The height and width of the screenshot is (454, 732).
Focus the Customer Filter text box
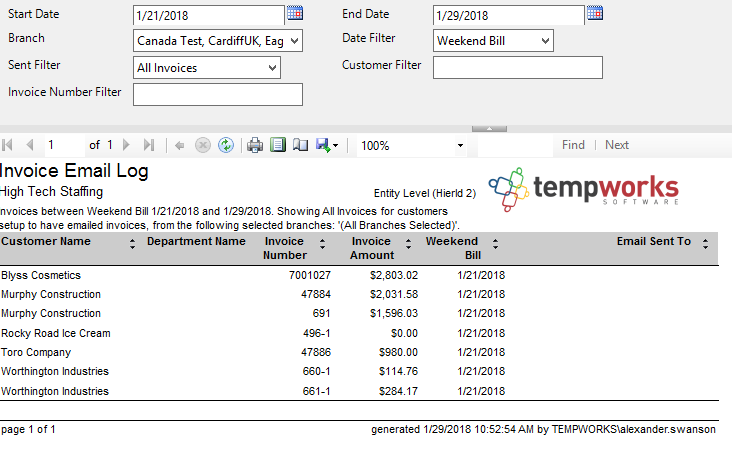[x=518, y=68]
